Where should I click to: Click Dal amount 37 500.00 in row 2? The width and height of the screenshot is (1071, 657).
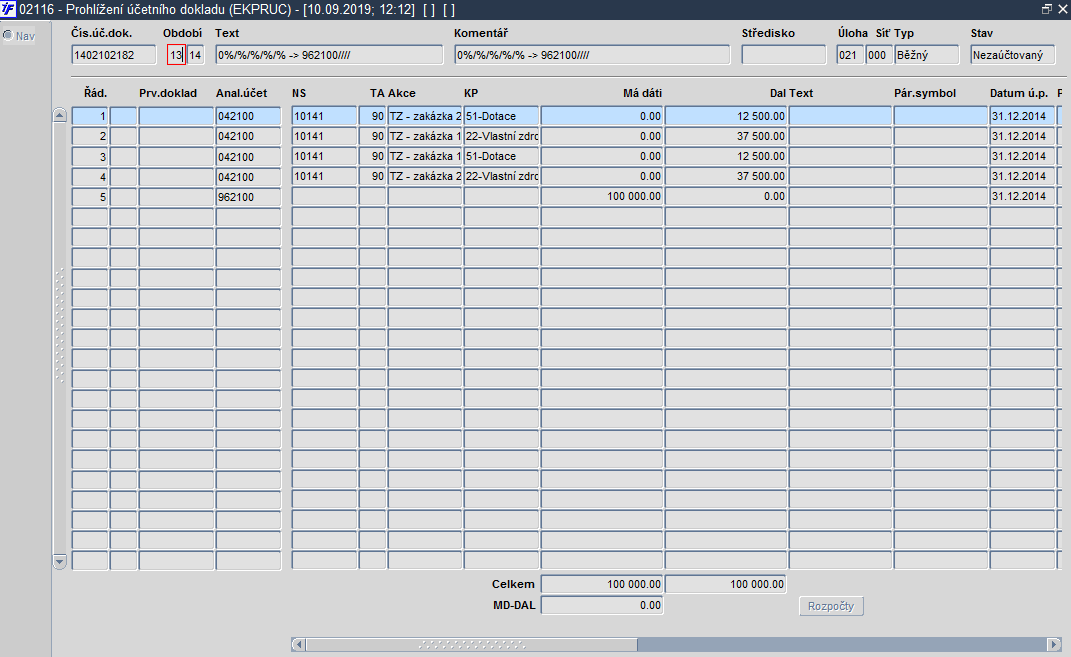726,136
